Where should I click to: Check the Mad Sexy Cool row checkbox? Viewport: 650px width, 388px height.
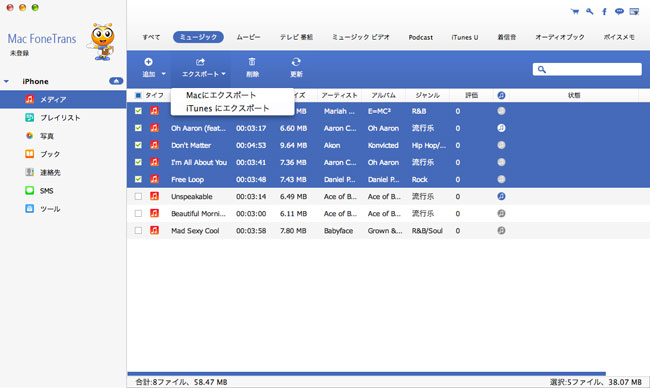pyautogui.click(x=138, y=230)
